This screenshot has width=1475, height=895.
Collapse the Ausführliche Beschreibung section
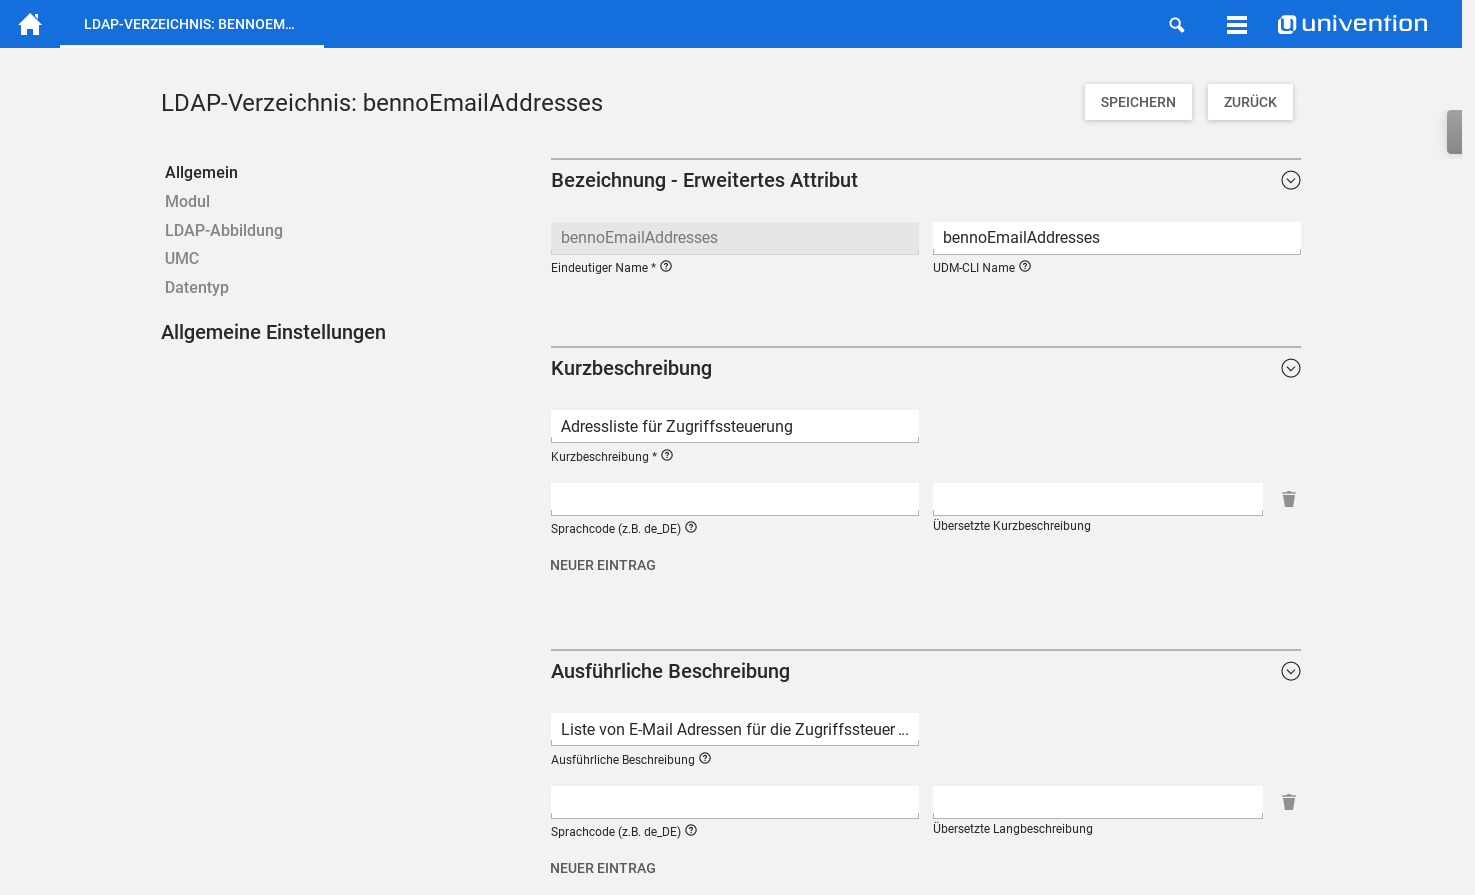click(x=1291, y=671)
